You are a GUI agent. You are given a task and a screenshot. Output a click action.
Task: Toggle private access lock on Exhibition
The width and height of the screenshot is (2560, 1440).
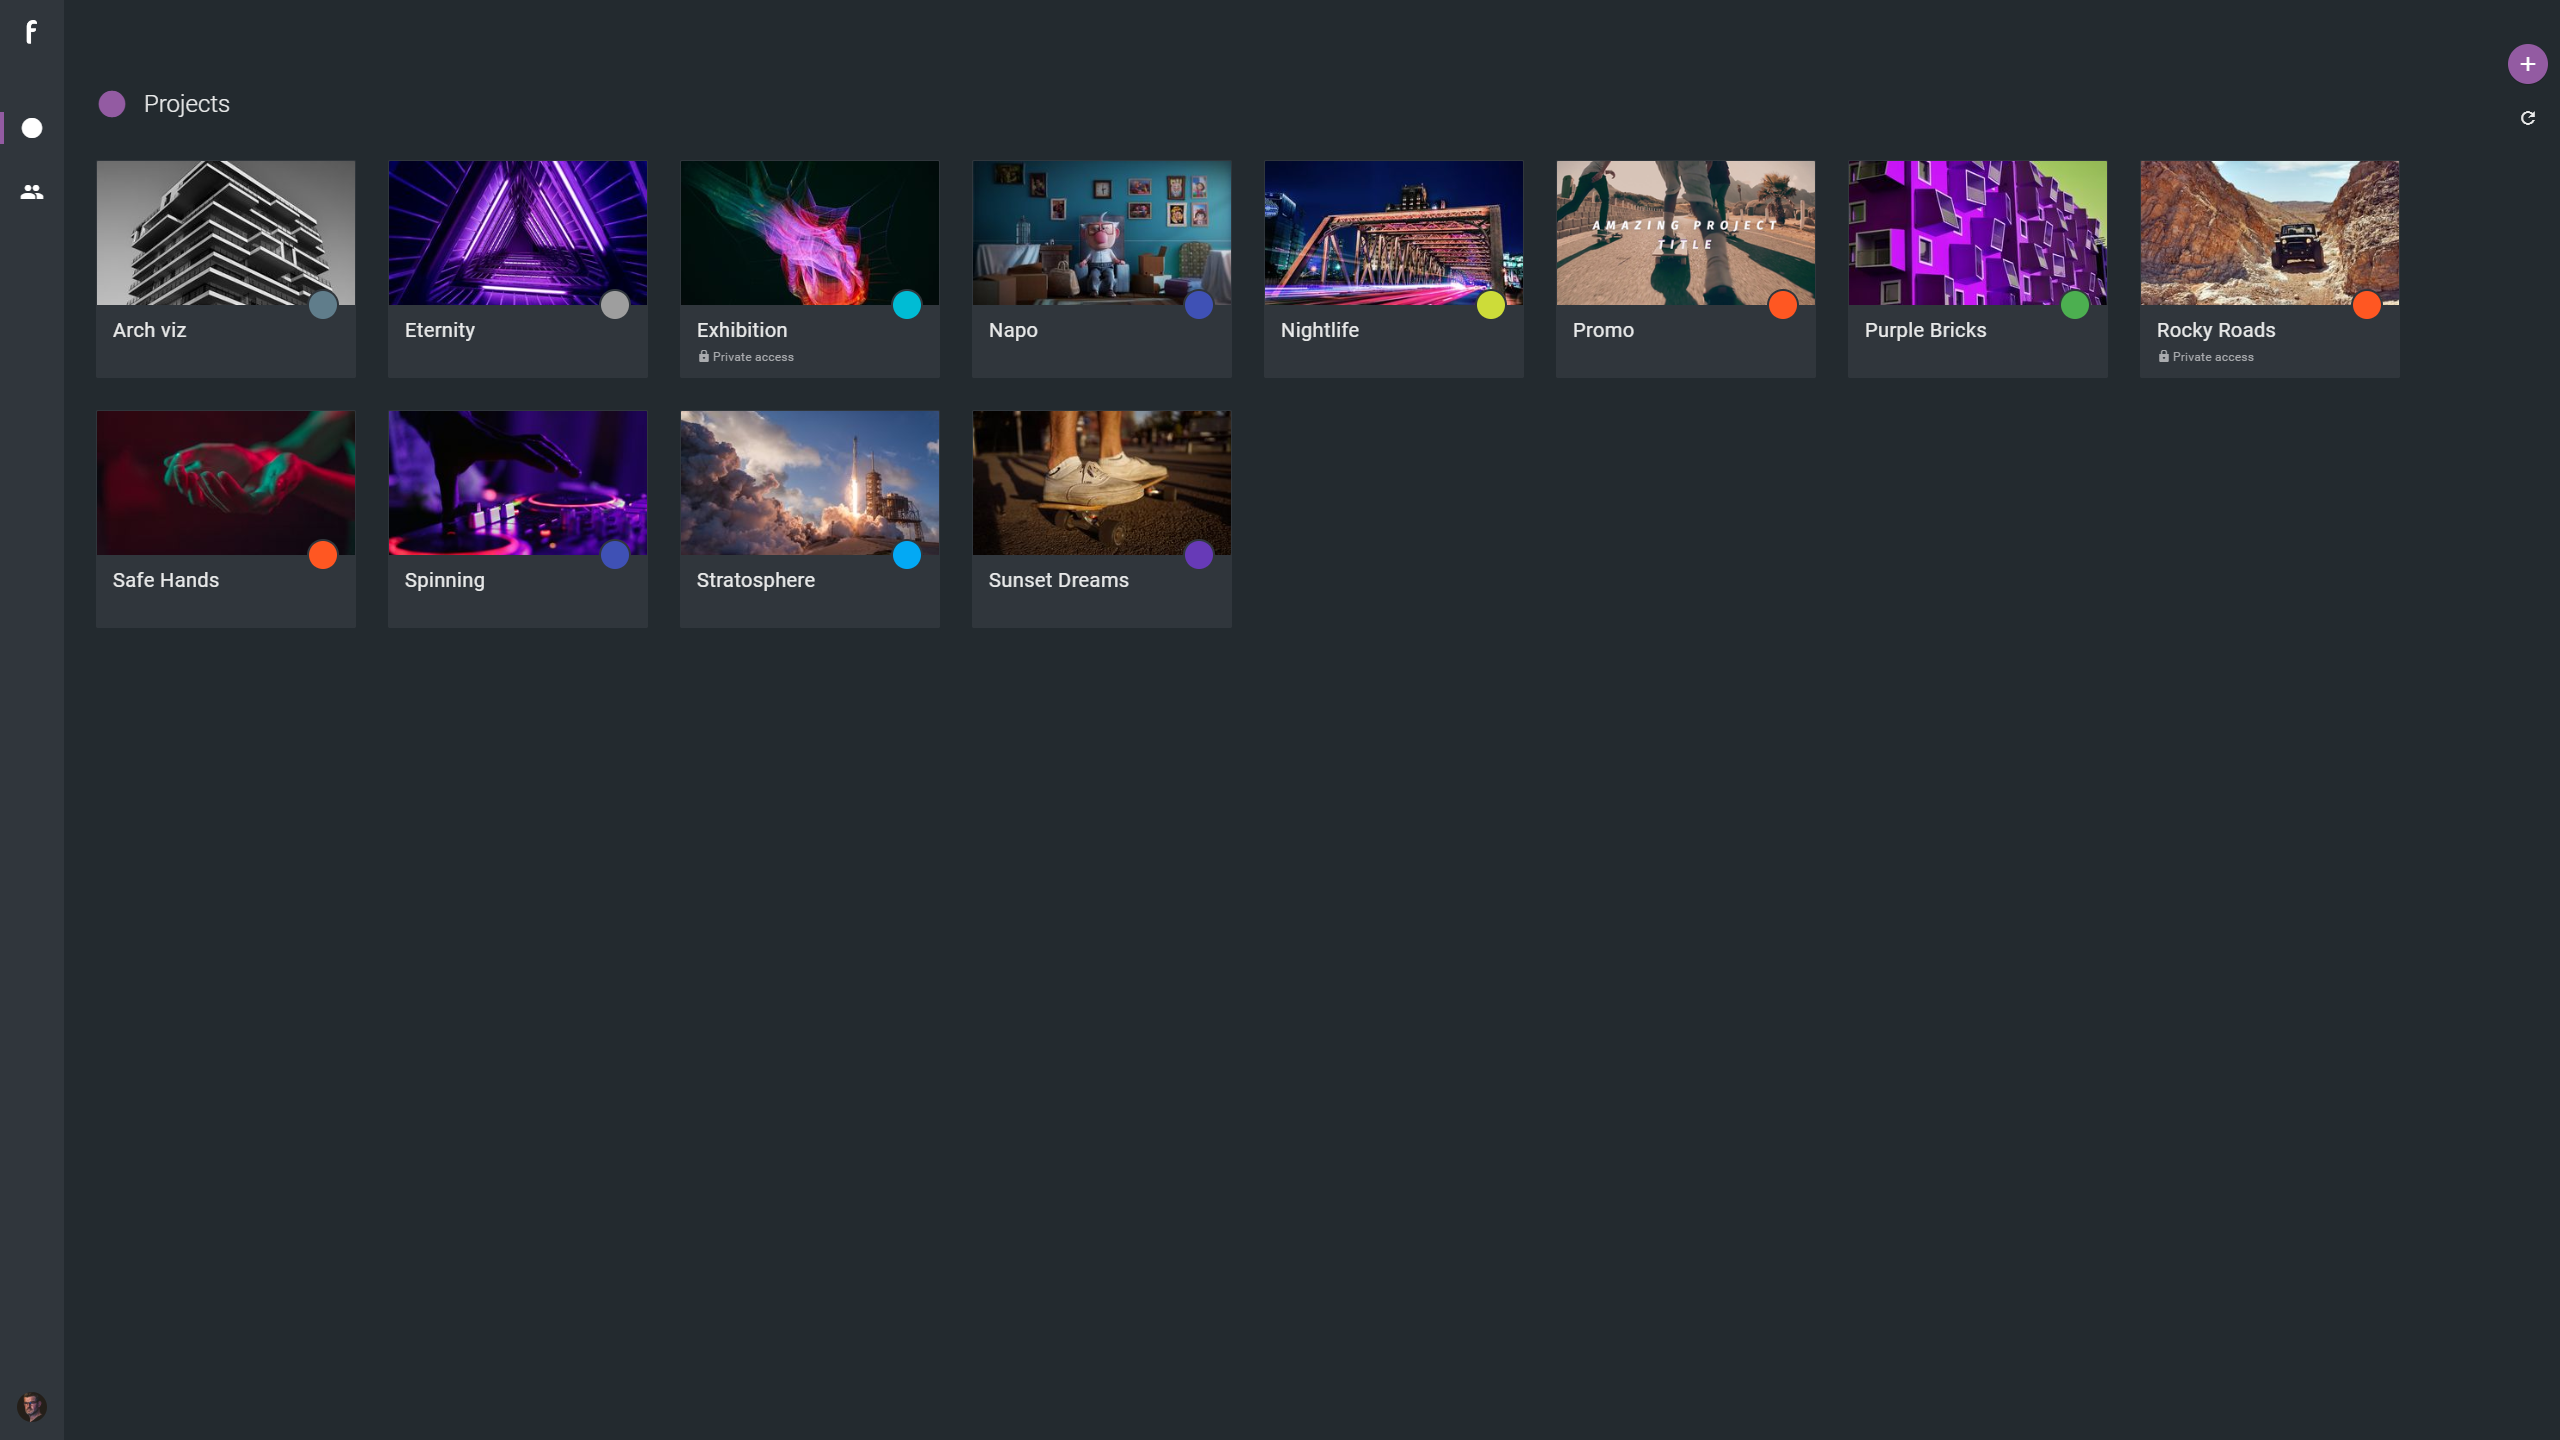703,357
